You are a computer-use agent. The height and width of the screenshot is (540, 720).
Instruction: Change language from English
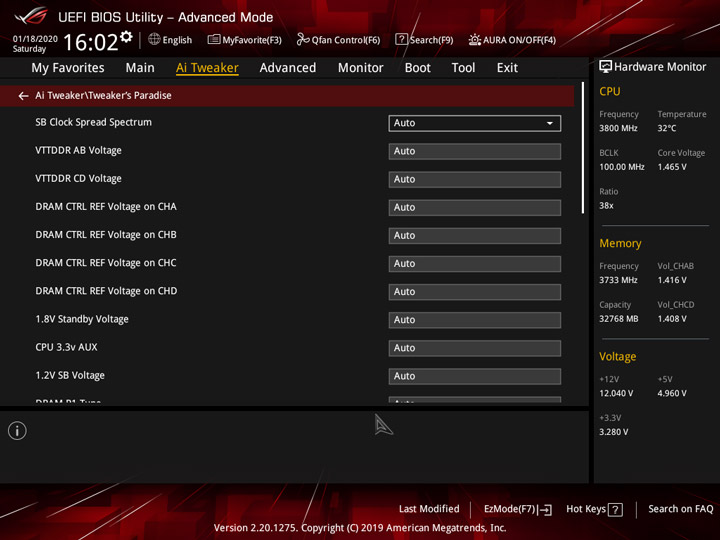[177, 40]
